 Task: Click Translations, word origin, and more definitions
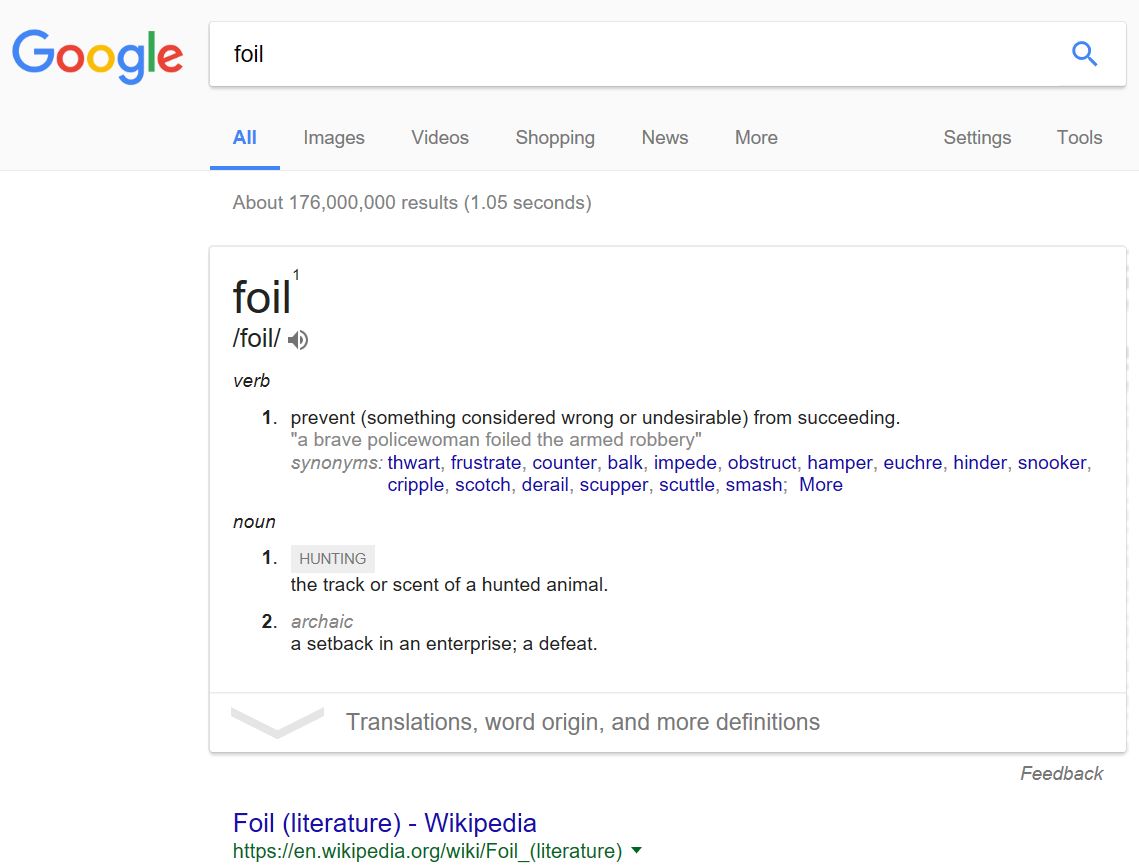point(583,722)
